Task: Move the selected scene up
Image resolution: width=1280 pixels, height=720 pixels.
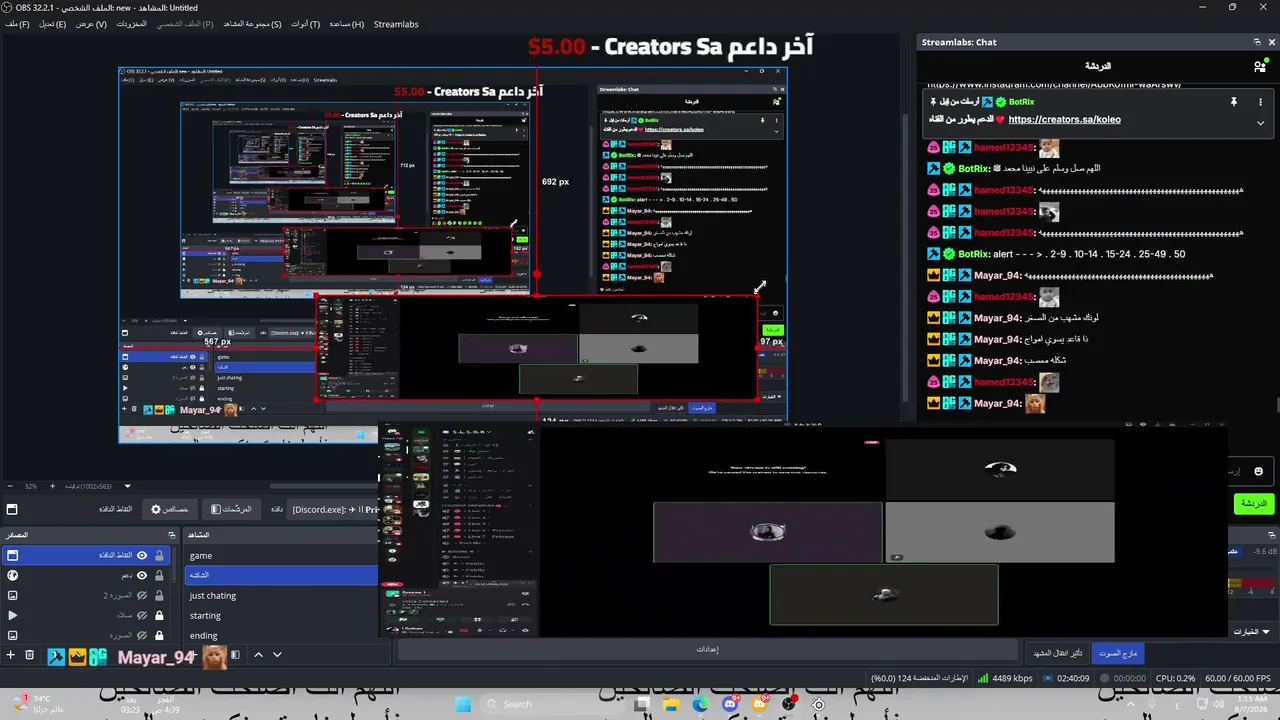Action: click(258, 655)
